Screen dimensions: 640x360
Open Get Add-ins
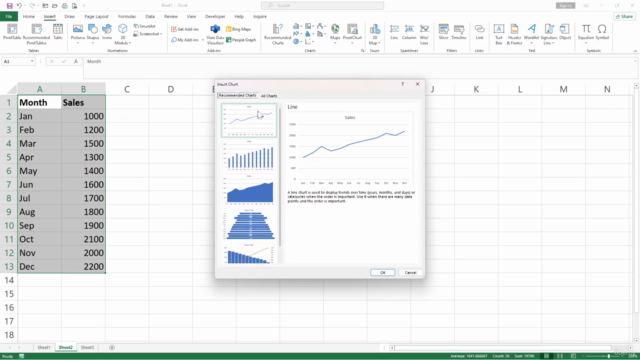pyautogui.click(x=185, y=29)
